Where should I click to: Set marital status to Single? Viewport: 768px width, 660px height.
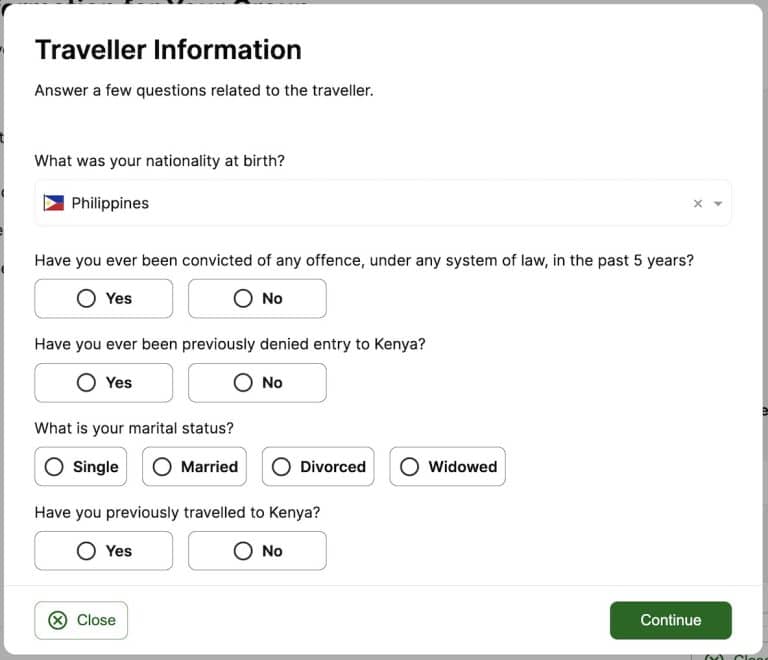[x=81, y=466]
